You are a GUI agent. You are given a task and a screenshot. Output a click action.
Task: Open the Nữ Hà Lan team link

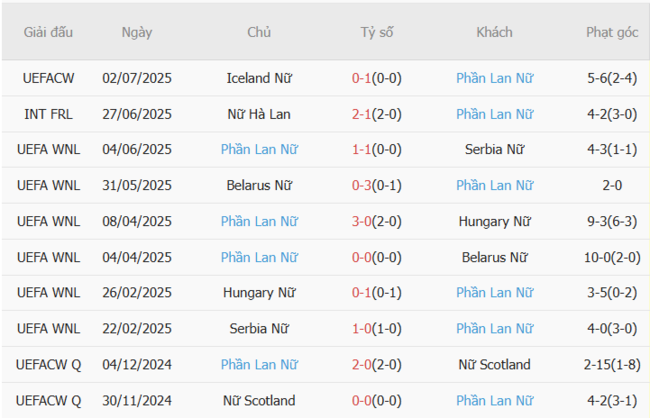(x=259, y=113)
